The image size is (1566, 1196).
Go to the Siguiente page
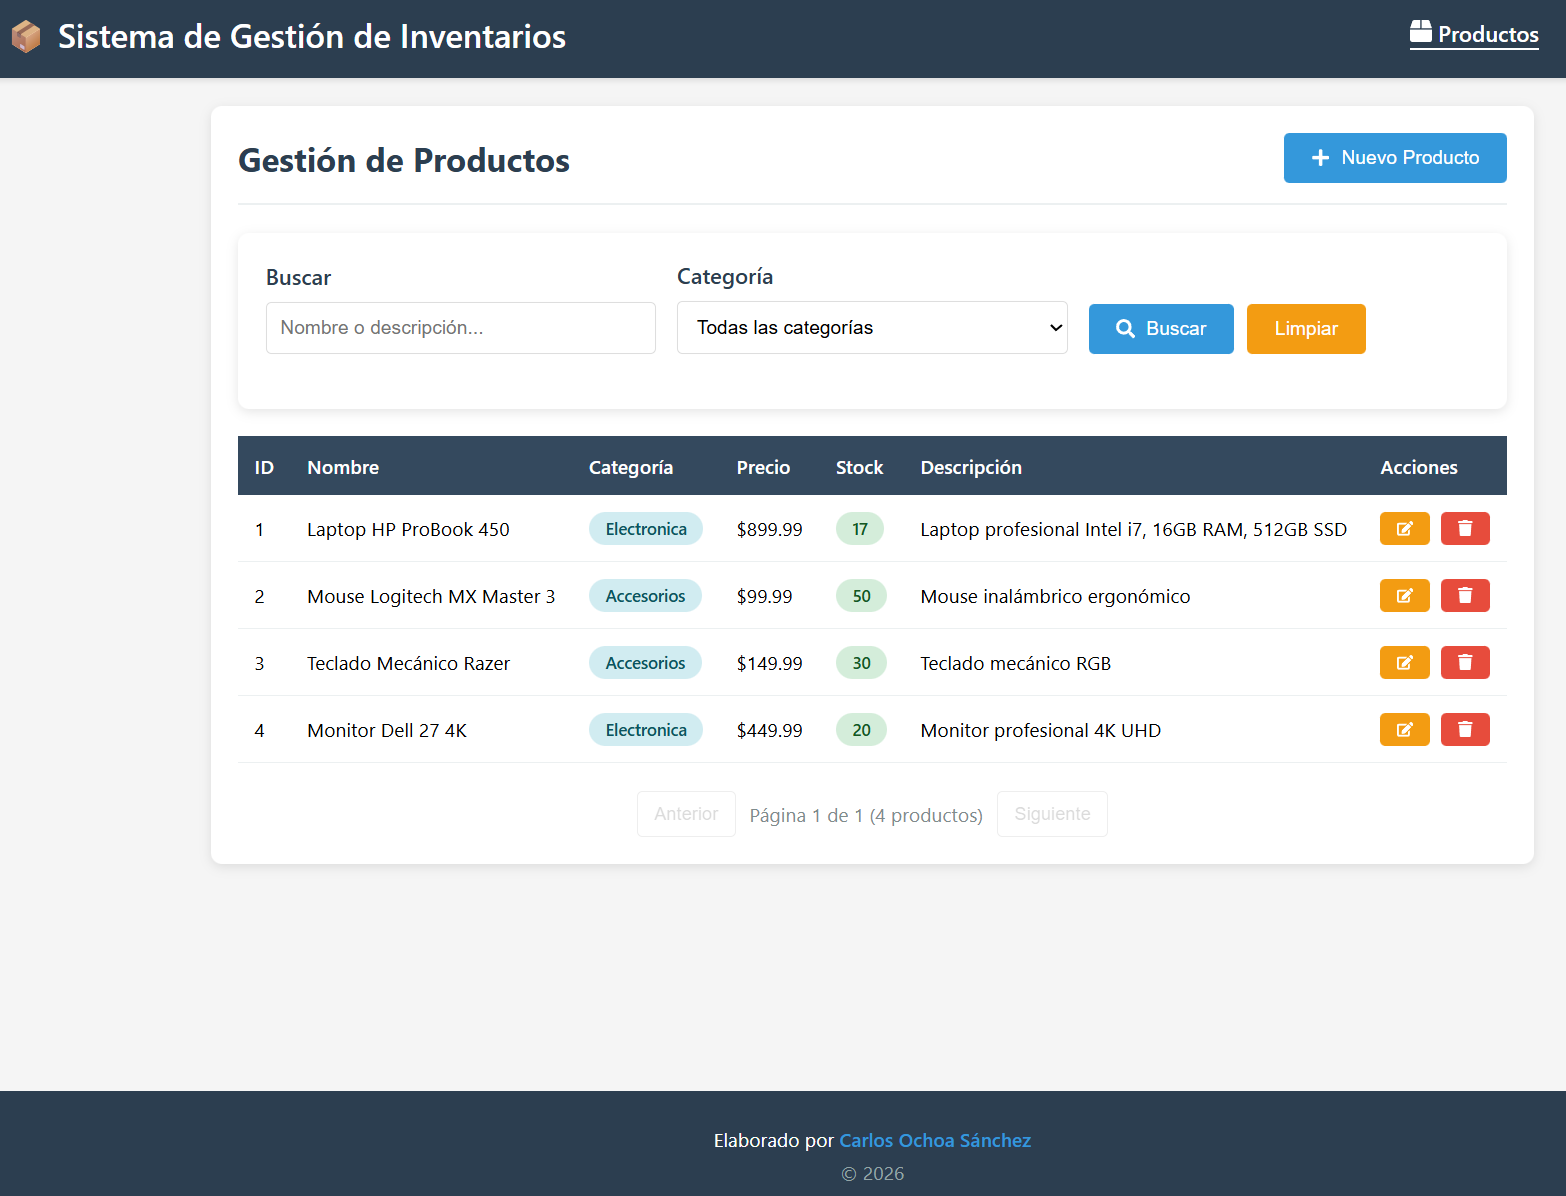(x=1052, y=814)
